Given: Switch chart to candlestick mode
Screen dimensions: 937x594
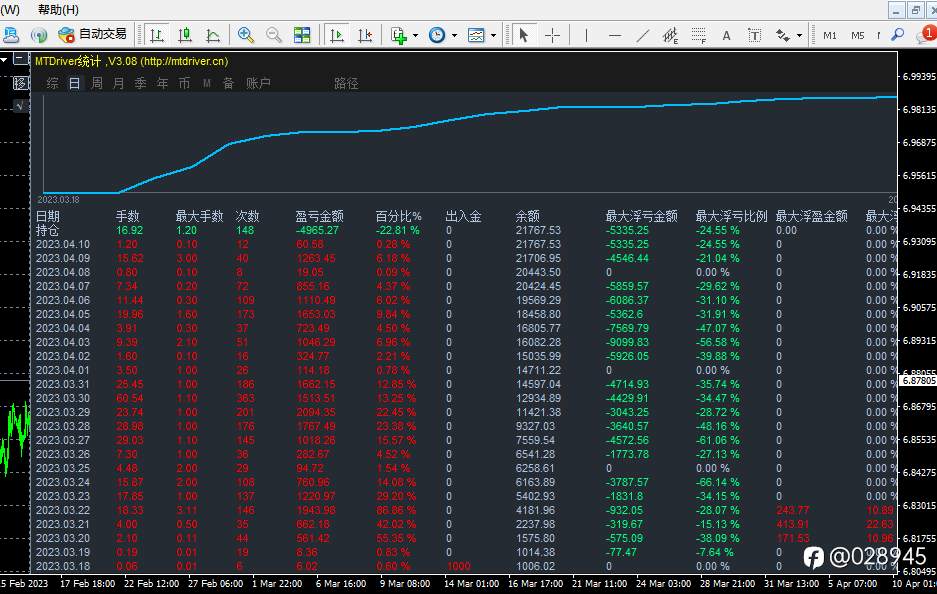Looking at the screenshot, I should [185, 35].
